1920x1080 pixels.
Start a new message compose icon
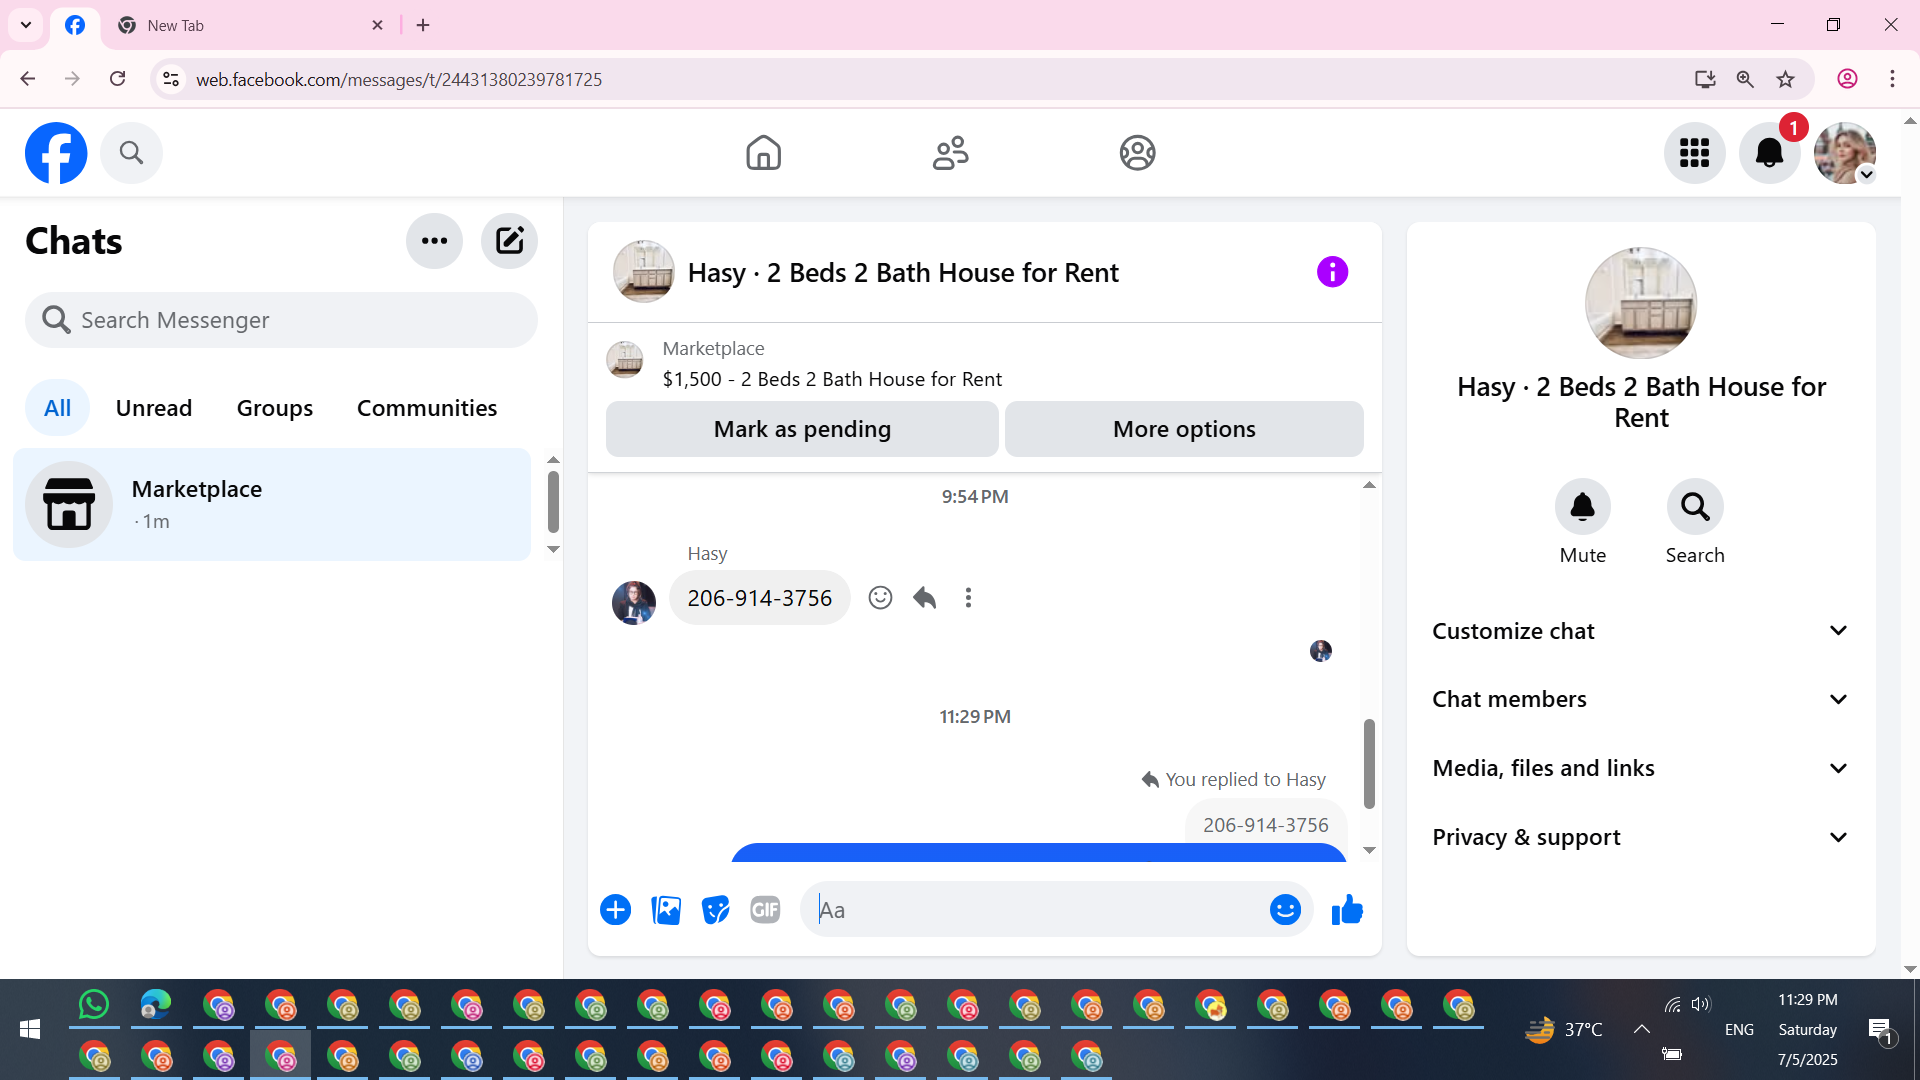click(509, 241)
